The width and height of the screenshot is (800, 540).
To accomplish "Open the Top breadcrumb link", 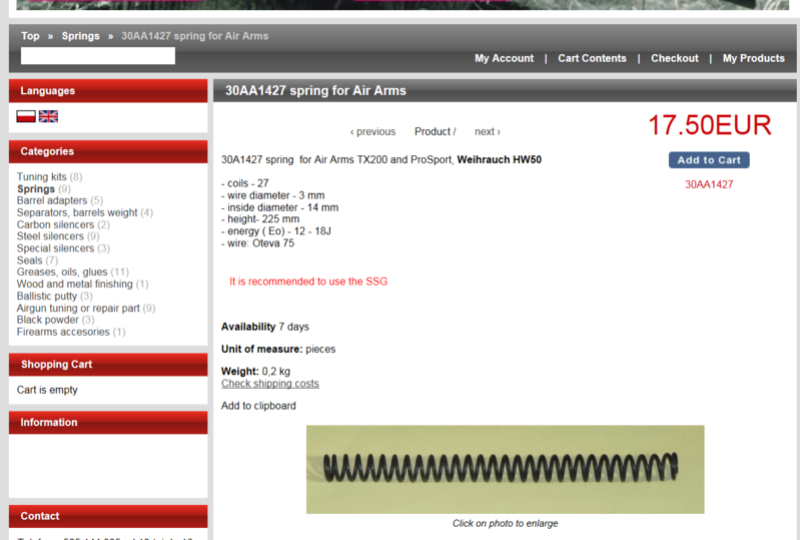I will 30,36.
